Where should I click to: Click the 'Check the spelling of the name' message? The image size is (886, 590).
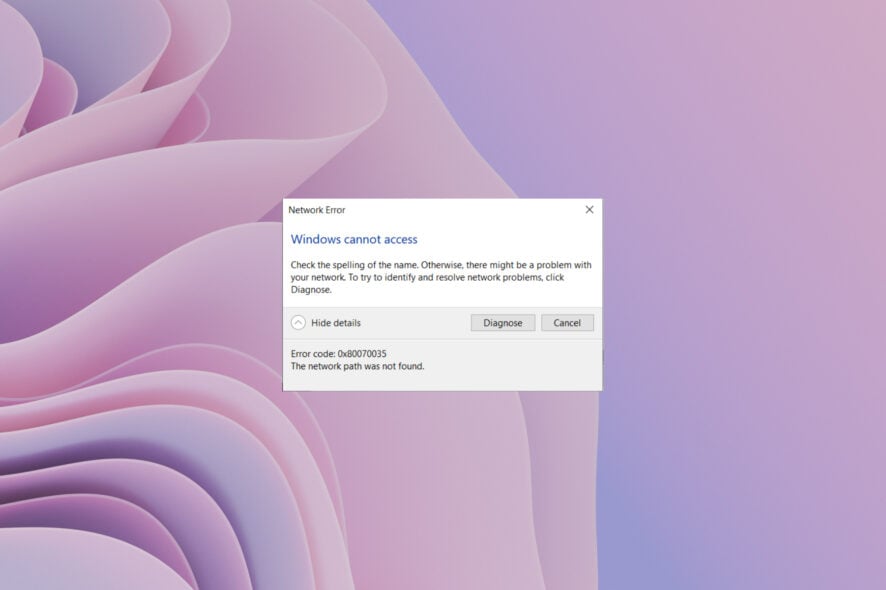tap(441, 277)
